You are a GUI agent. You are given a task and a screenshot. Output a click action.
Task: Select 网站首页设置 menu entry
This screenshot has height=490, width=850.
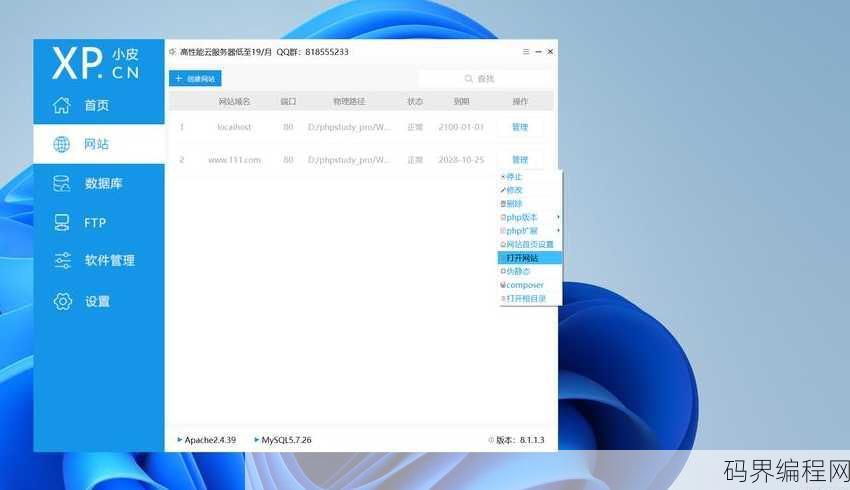pyautogui.click(x=530, y=244)
